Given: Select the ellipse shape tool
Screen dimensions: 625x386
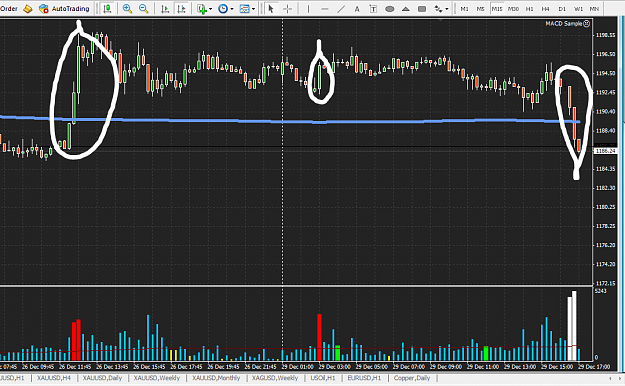Looking at the screenshot, I should (389, 8).
